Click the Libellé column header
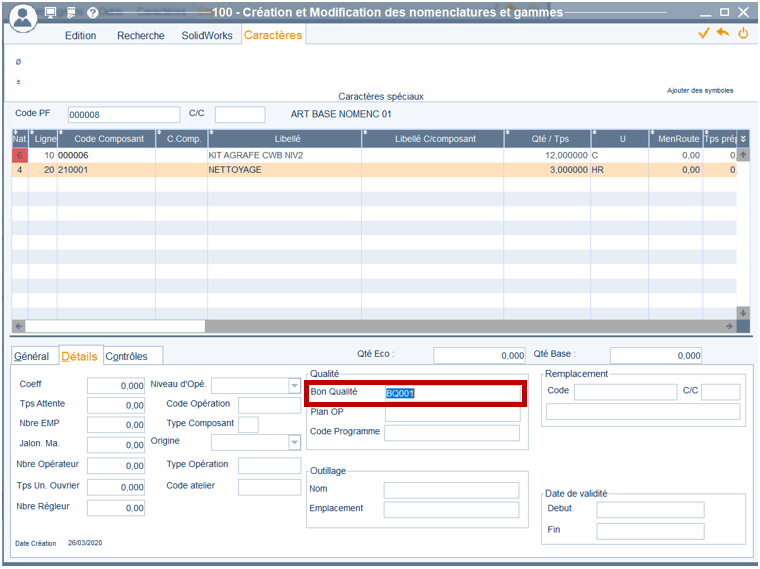Image resolution: width=760 pixels, height=569 pixels. click(x=285, y=139)
